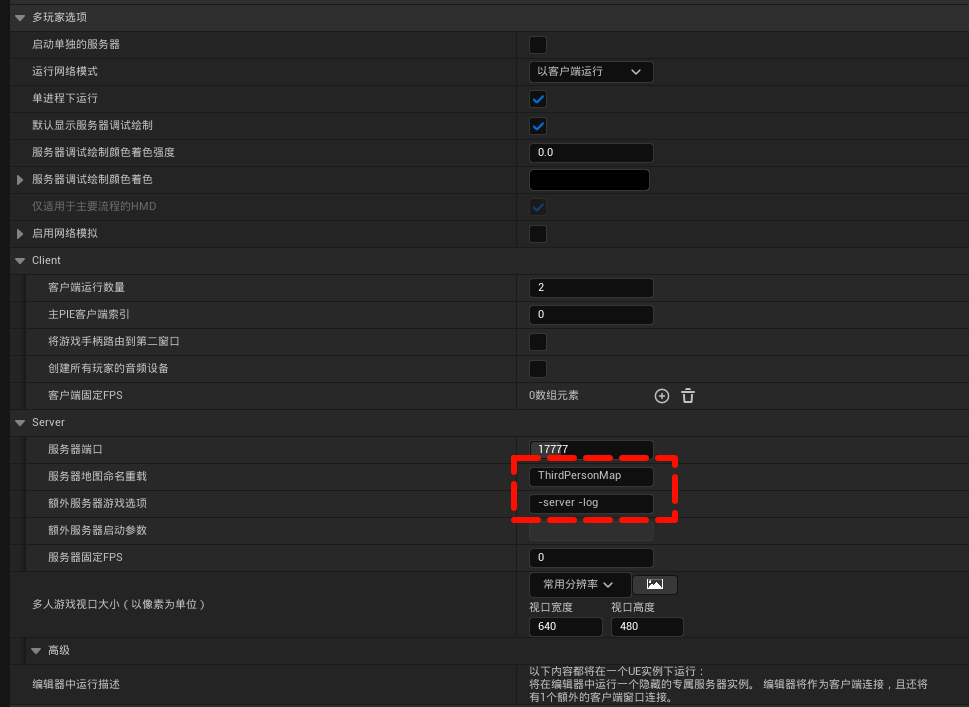Uncheck 默认显示服务器调试绘制
Image resolution: width=969 pixels, height=707 pixels.
(537, 126)
